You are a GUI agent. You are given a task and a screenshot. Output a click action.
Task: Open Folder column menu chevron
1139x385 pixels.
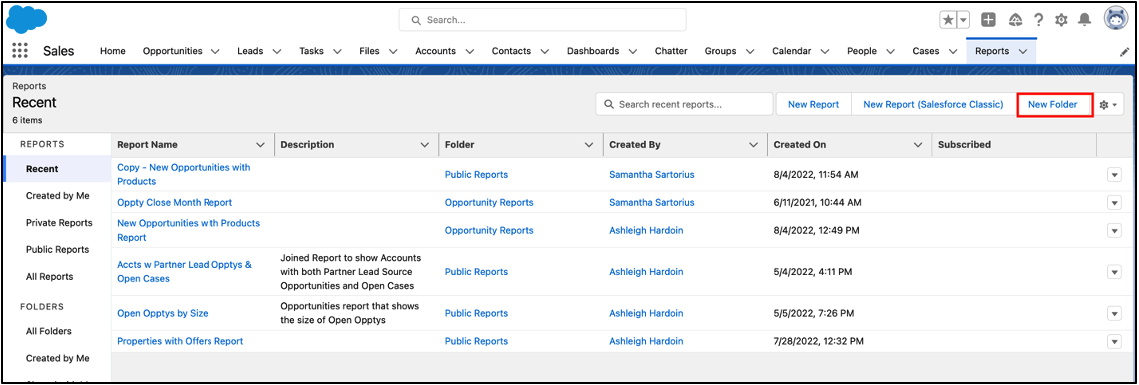point(589,145)
